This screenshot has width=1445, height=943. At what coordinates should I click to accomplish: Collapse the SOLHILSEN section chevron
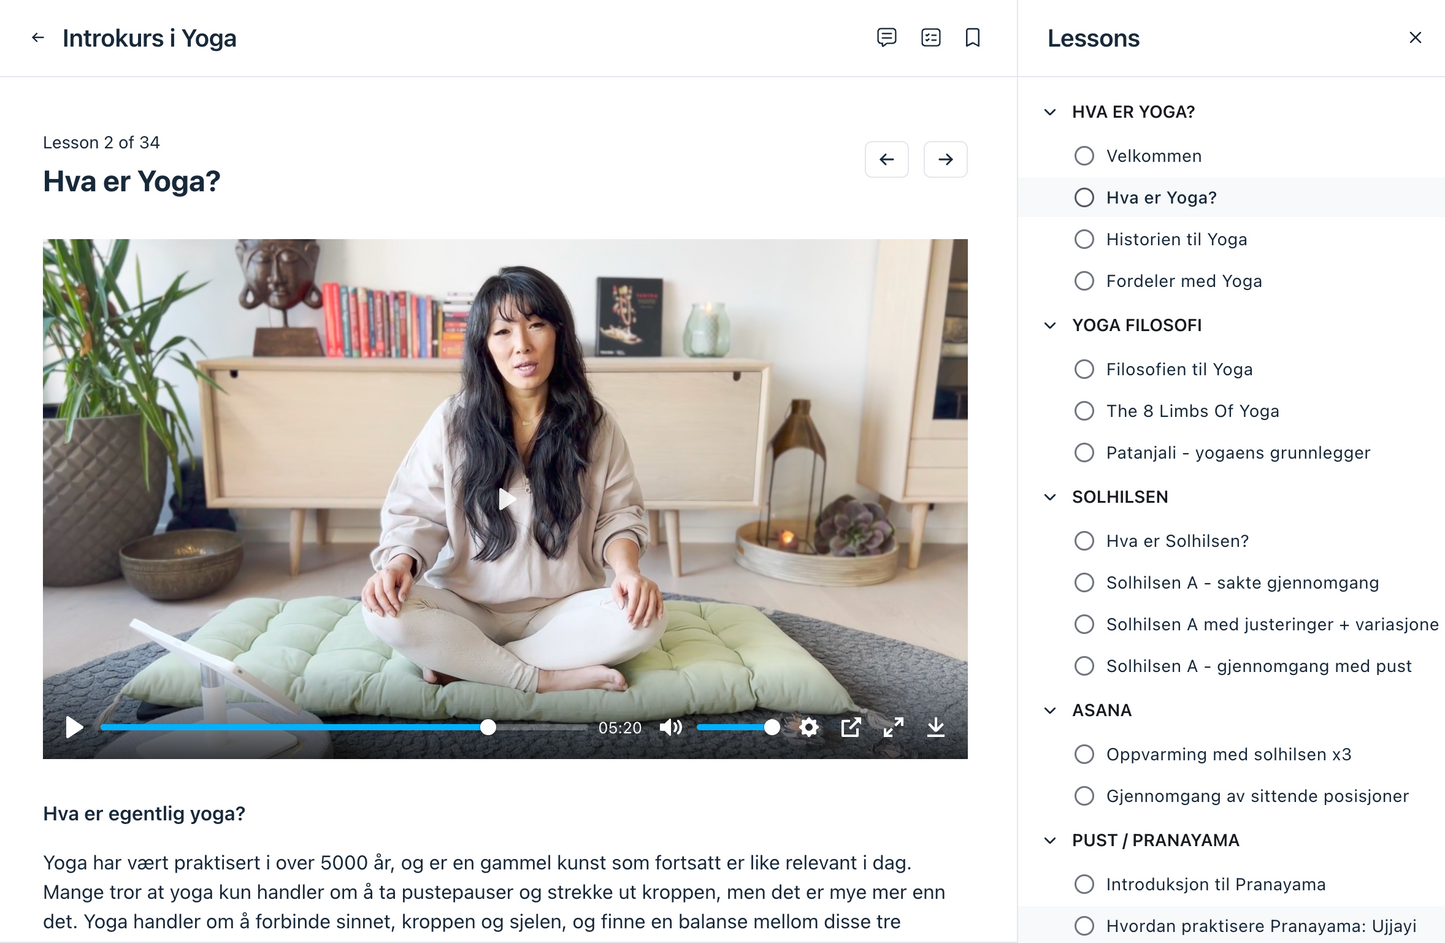[x=1050, y=497]
